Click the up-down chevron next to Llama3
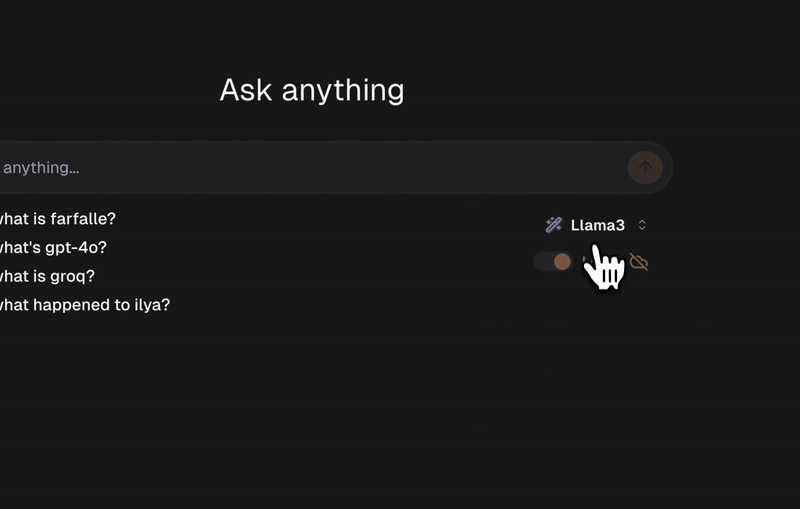This screenshot has height=509, width=800. click(x=642, y=225)
